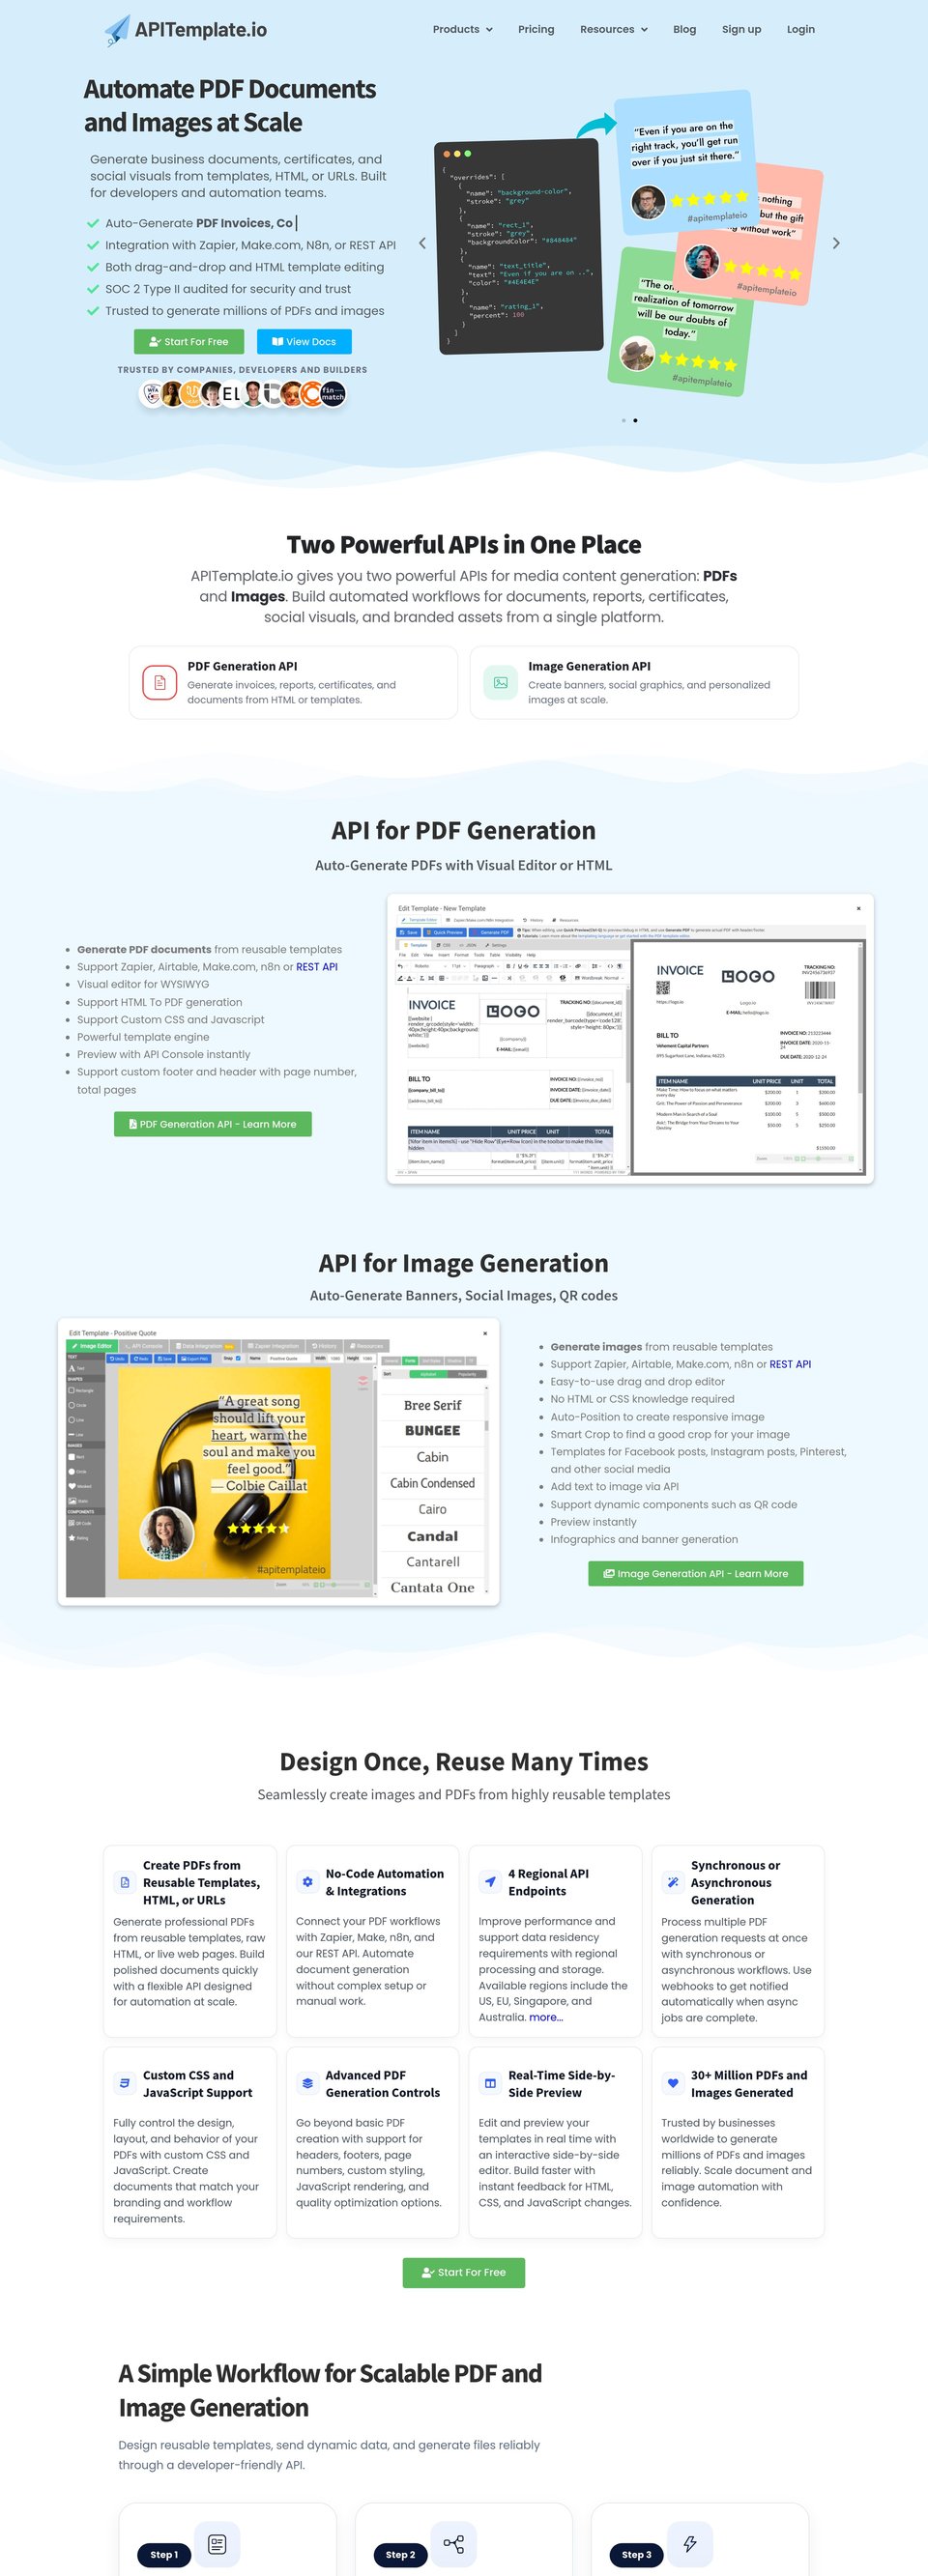The height and width of the screenshot is (2576, 928).
Task: Follow REST API link in image feature list
Action: coord(790,1364)
